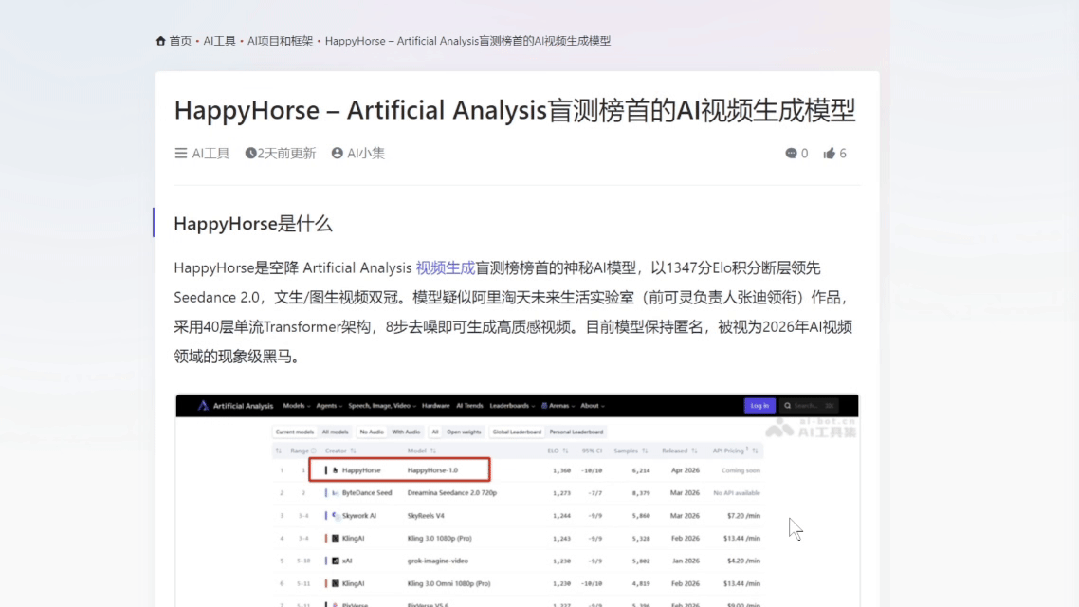Sort by the Released column header in the screenshot

(x=679, y=451)
